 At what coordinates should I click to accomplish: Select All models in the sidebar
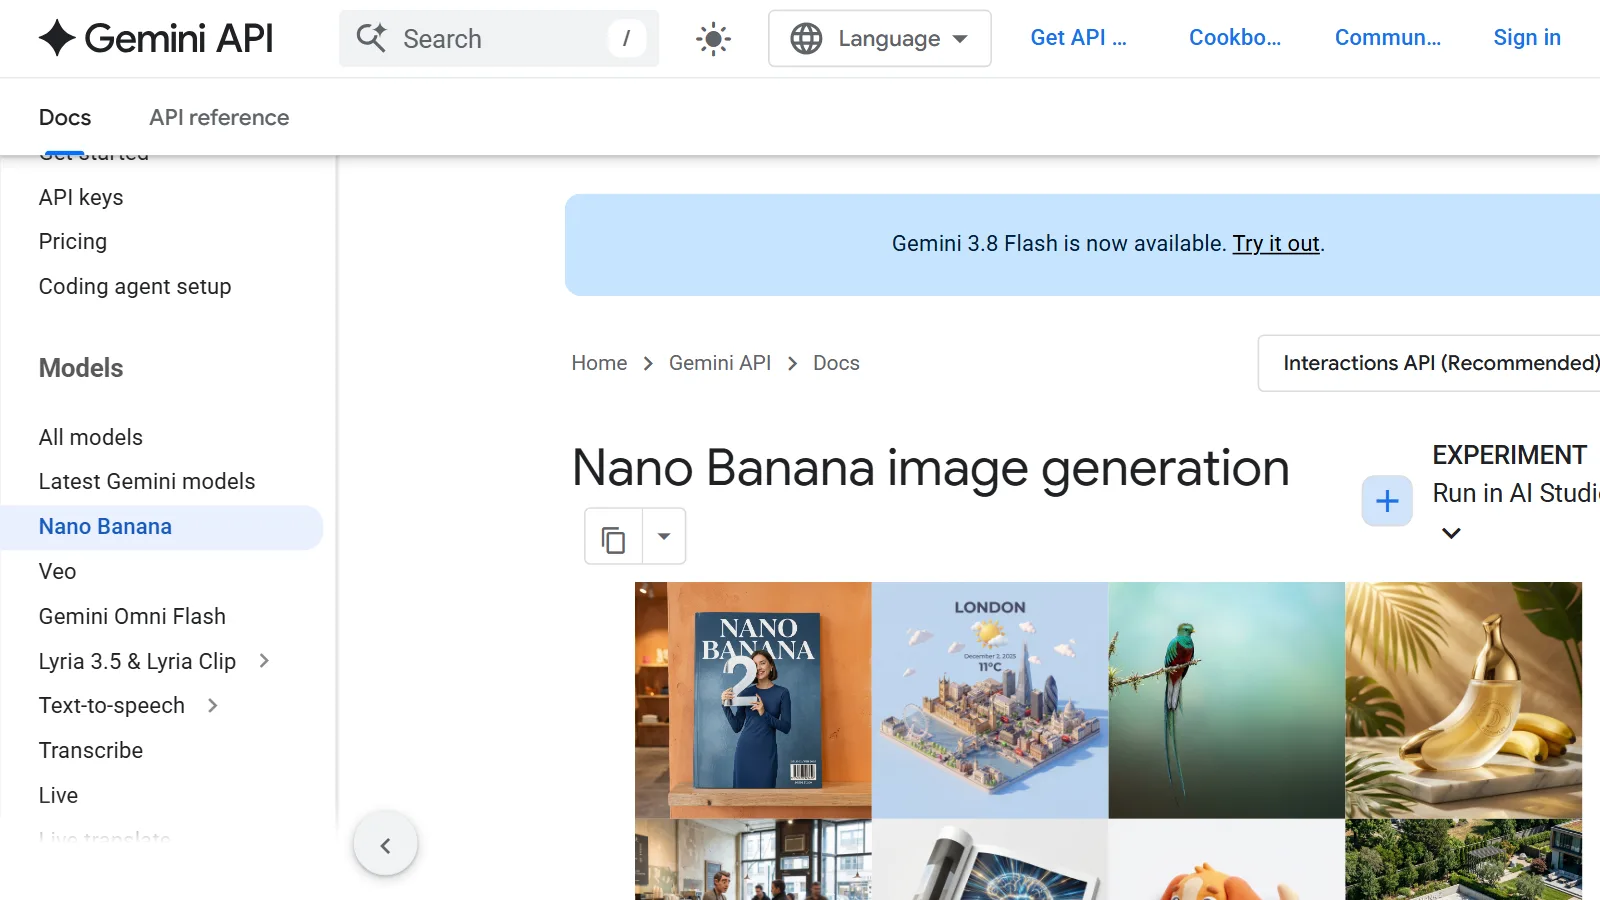[91, 437]
